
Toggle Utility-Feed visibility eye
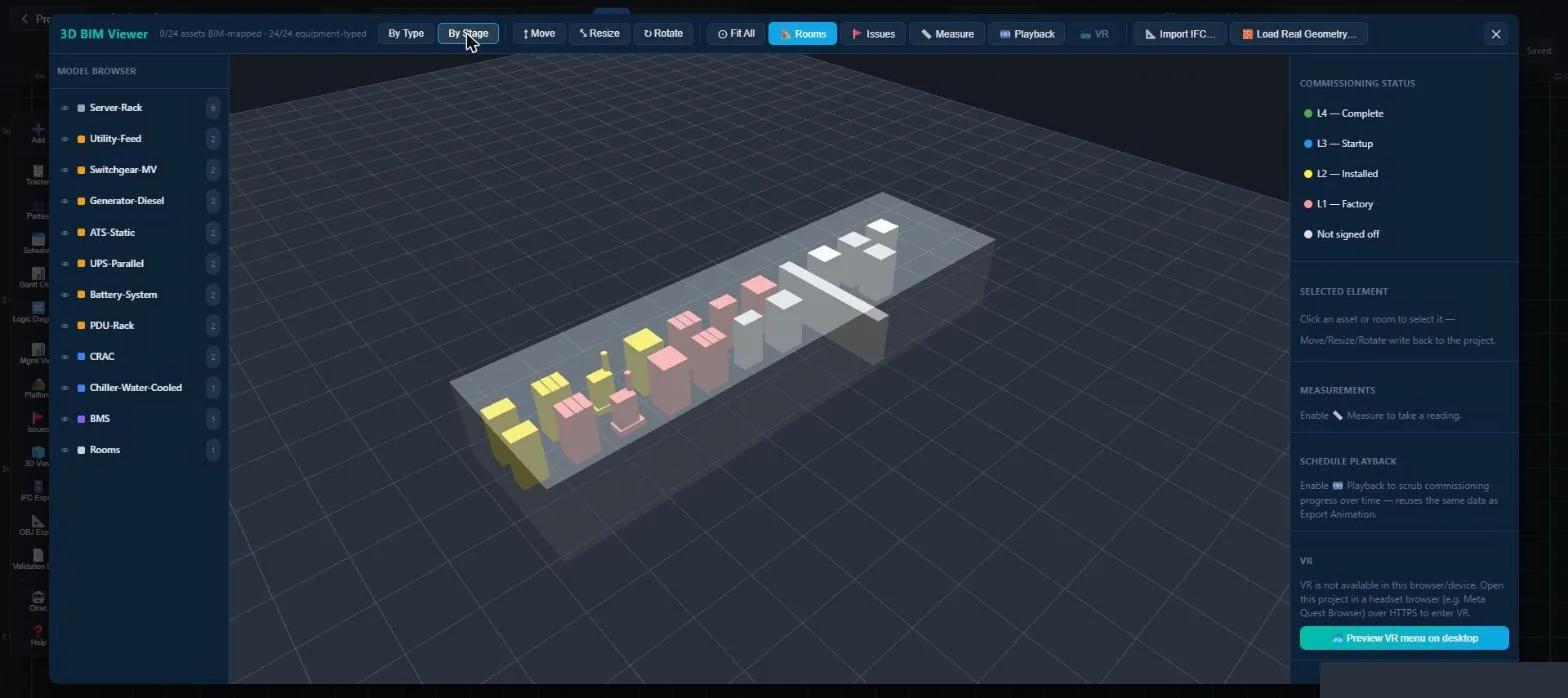coord(65,139)
